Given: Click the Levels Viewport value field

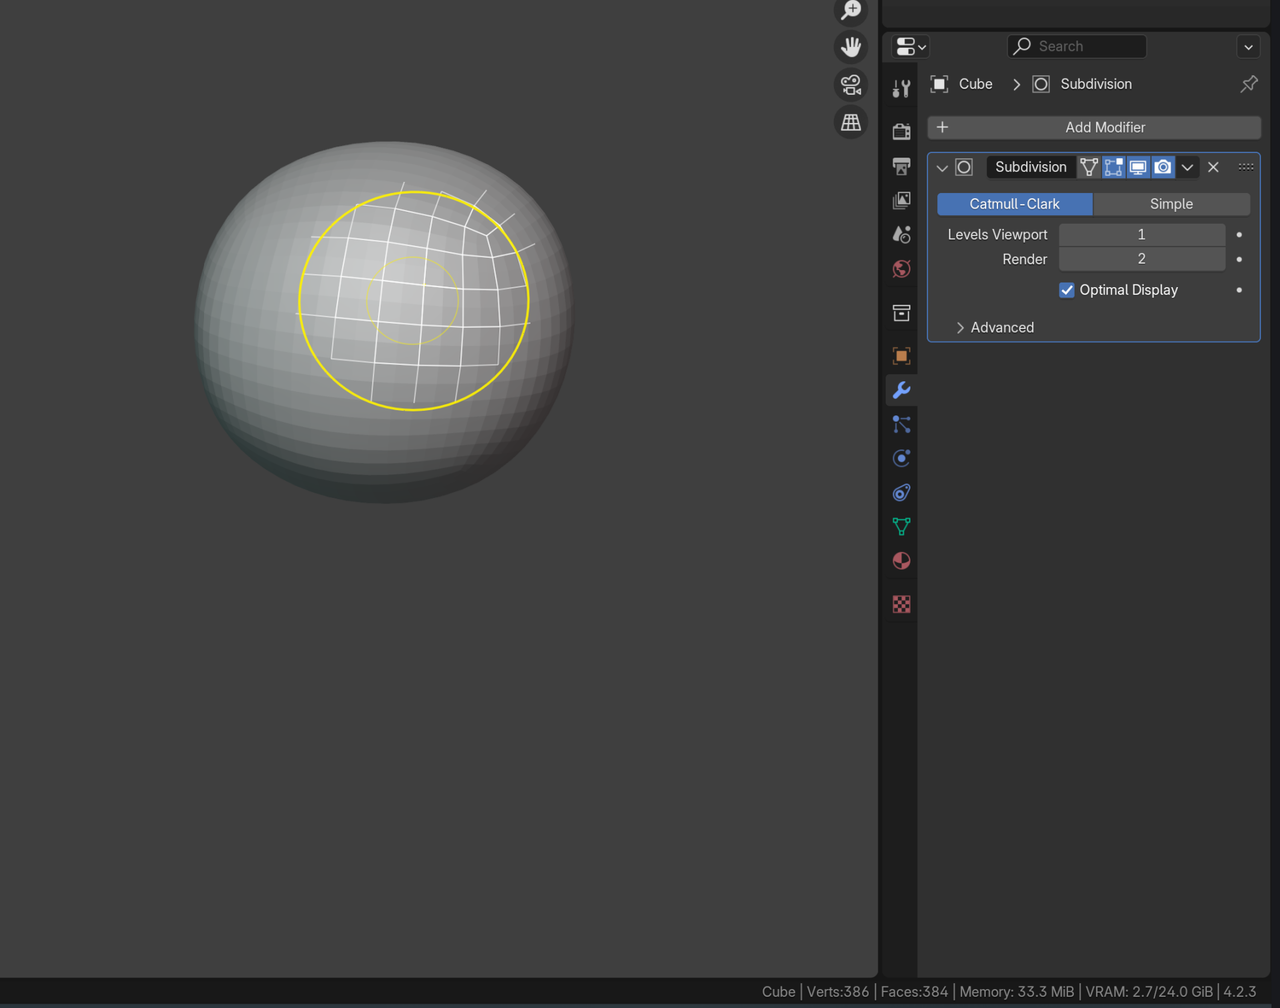Looking at the screenshot, I should 1141,235.
